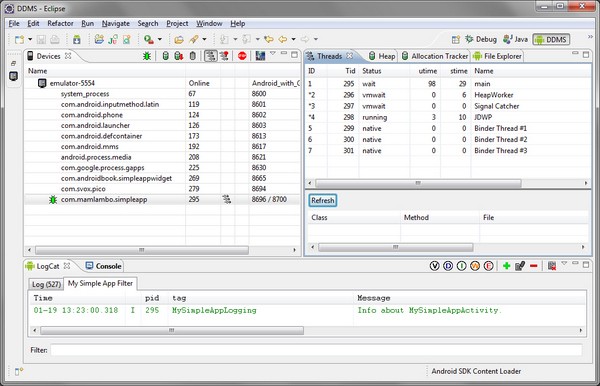Open the Window menu
This screenshot has height=386, width=600.
tap(209, 23)
